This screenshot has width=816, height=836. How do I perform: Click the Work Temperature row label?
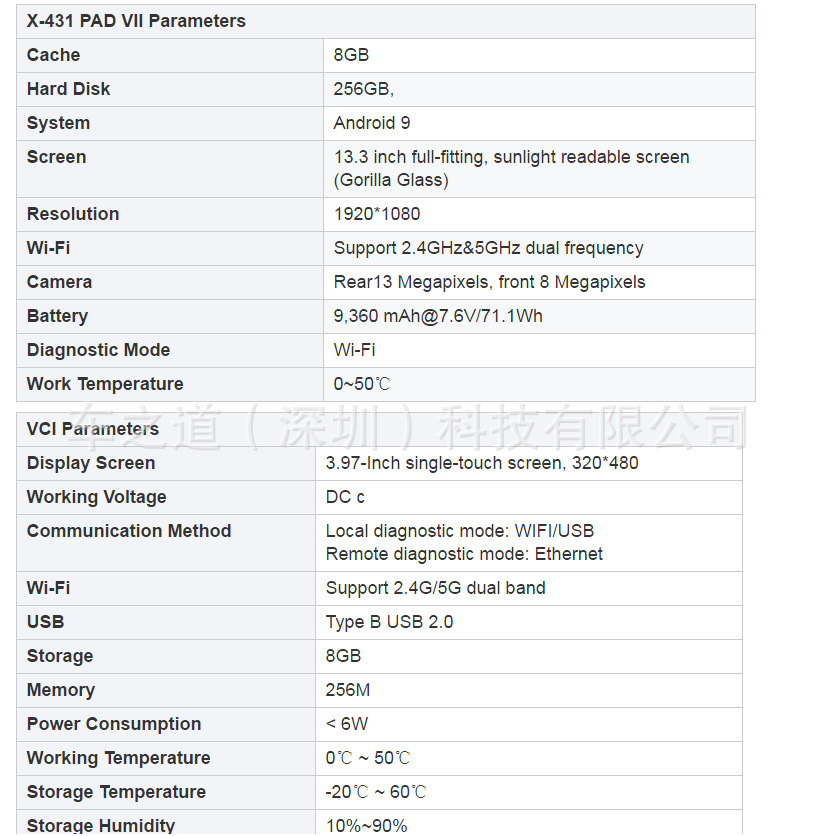(x=105, y=384)
